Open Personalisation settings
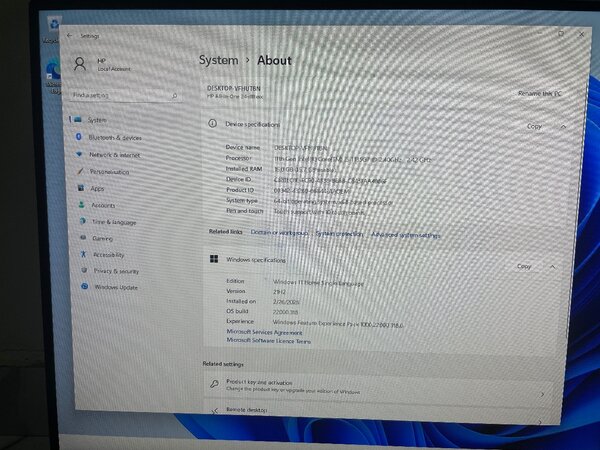 (x=109, y=172)
